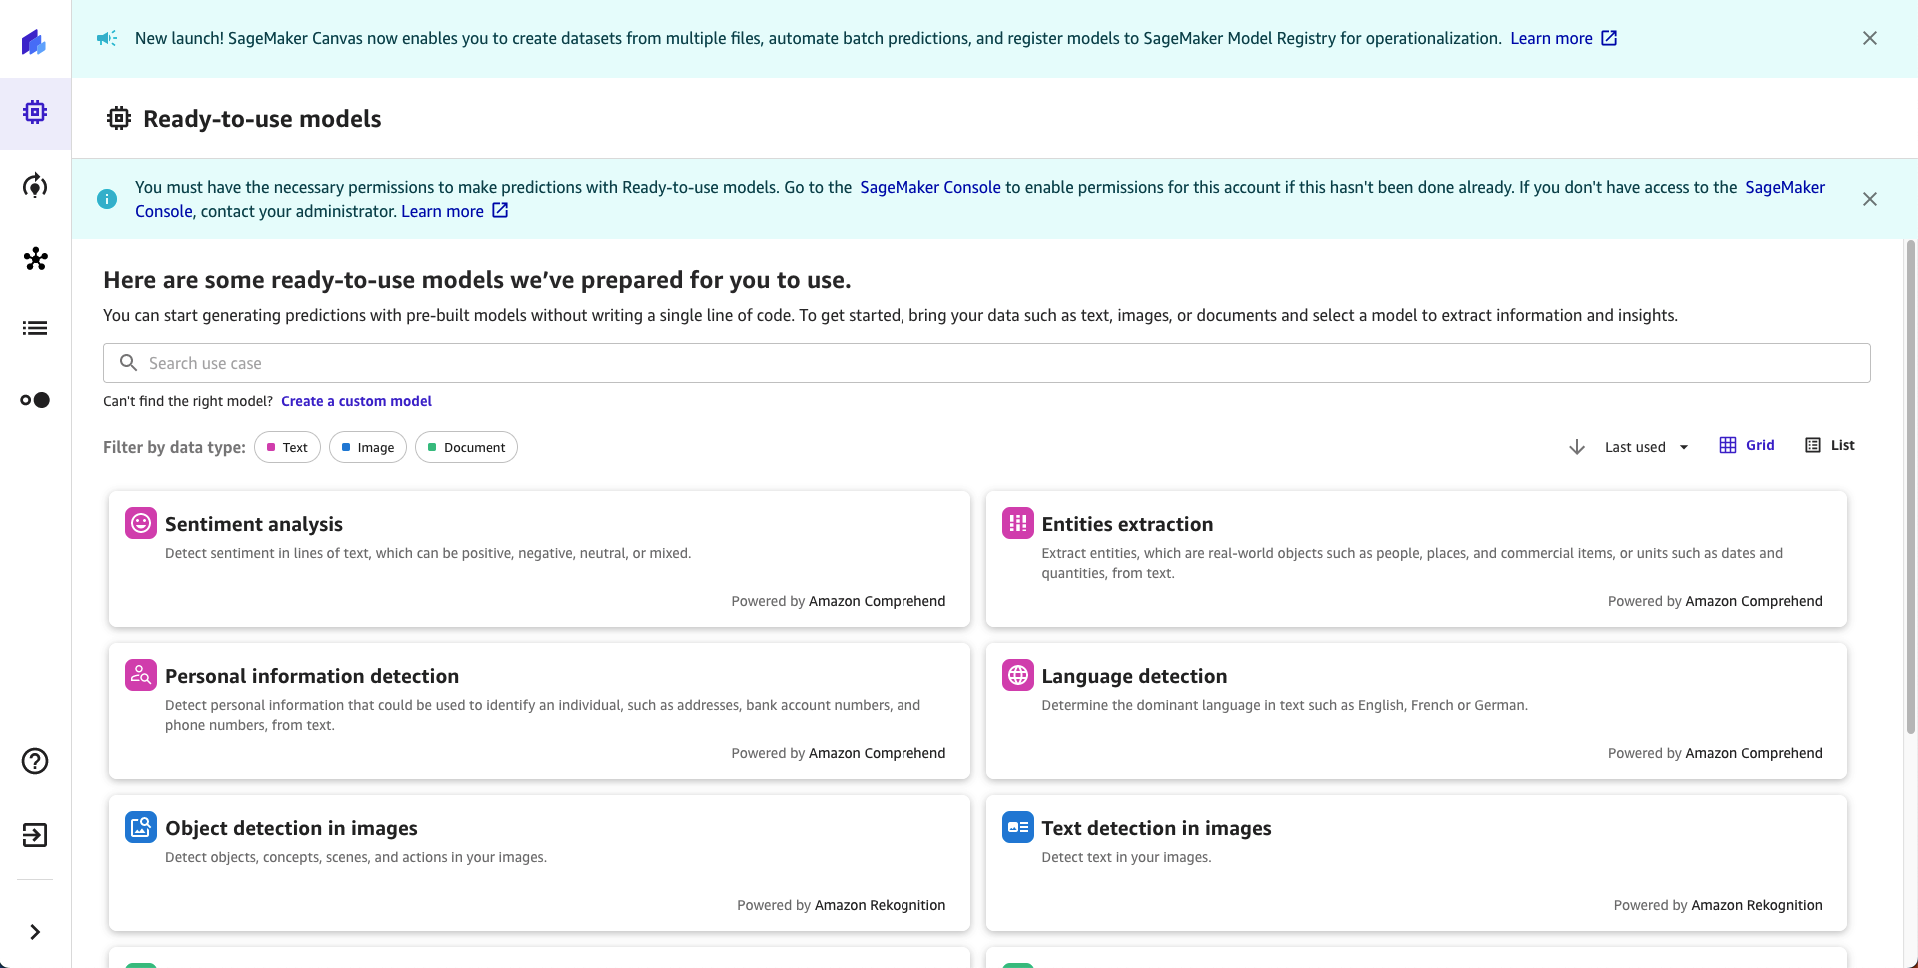Click the Search use case field

tap(987, 363)
